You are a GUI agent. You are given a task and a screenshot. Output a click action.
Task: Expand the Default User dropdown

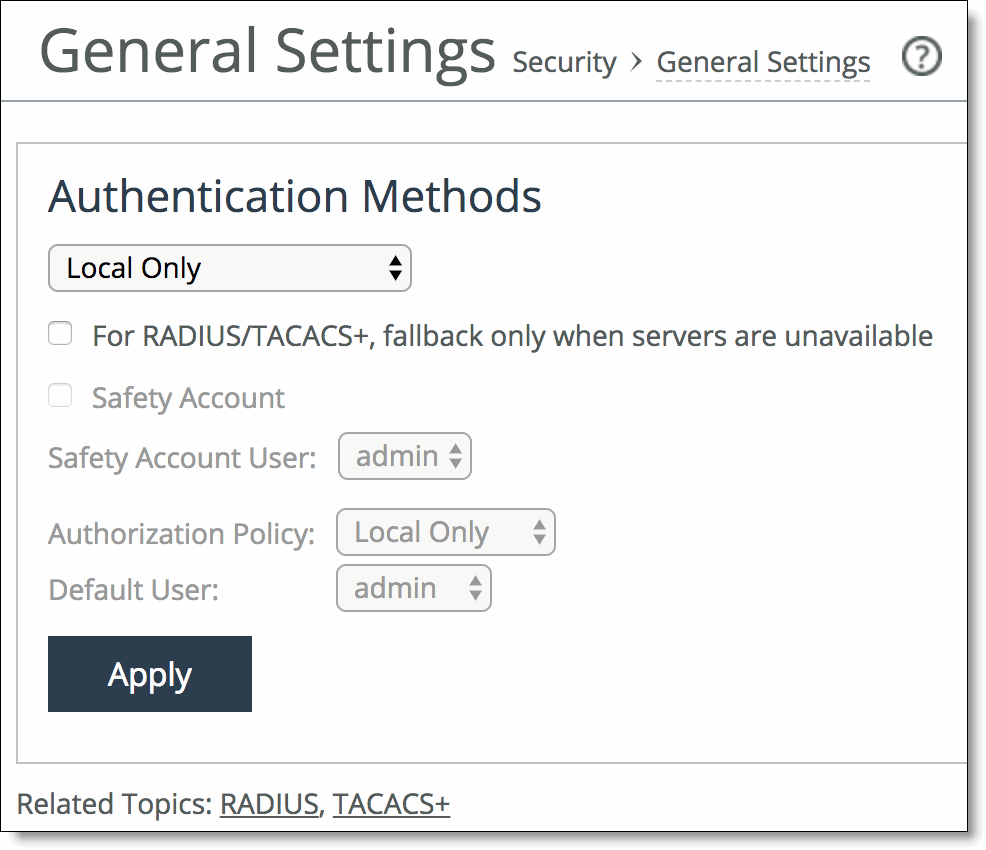[414, 588]
